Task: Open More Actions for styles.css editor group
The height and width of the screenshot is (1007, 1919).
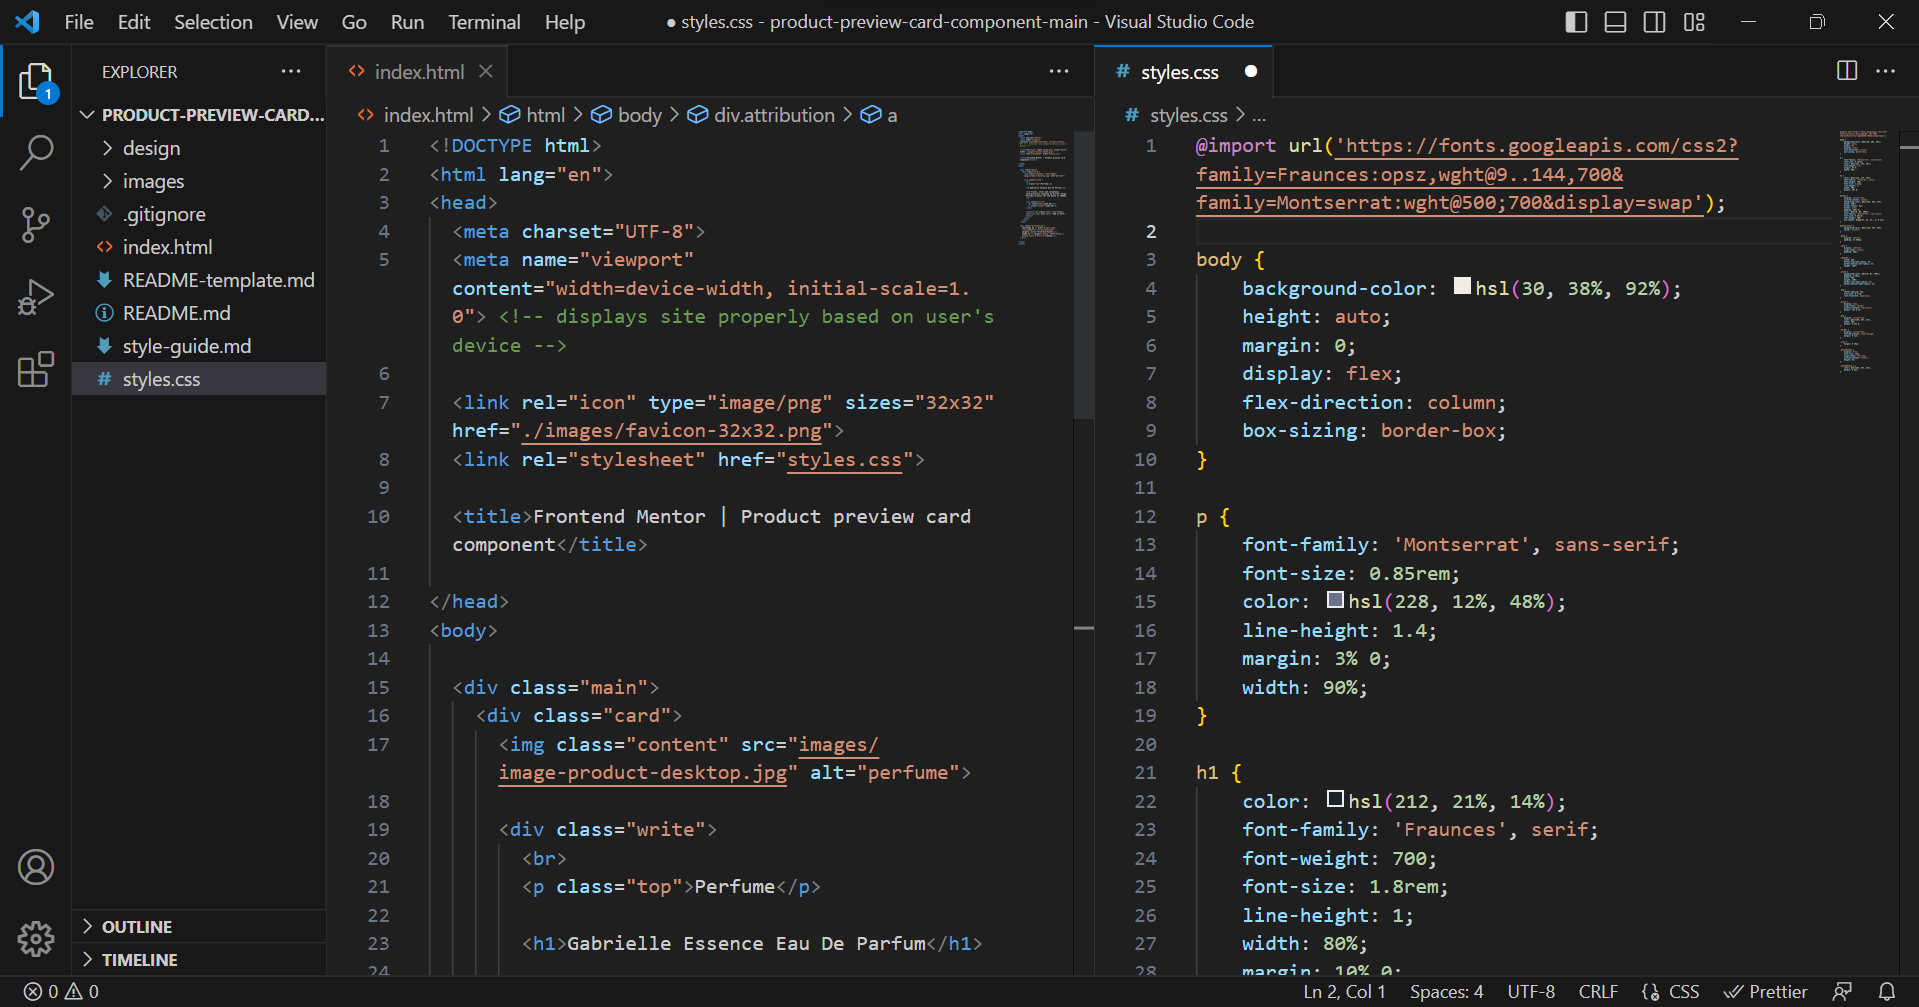Action: (x=1886, y=71)
